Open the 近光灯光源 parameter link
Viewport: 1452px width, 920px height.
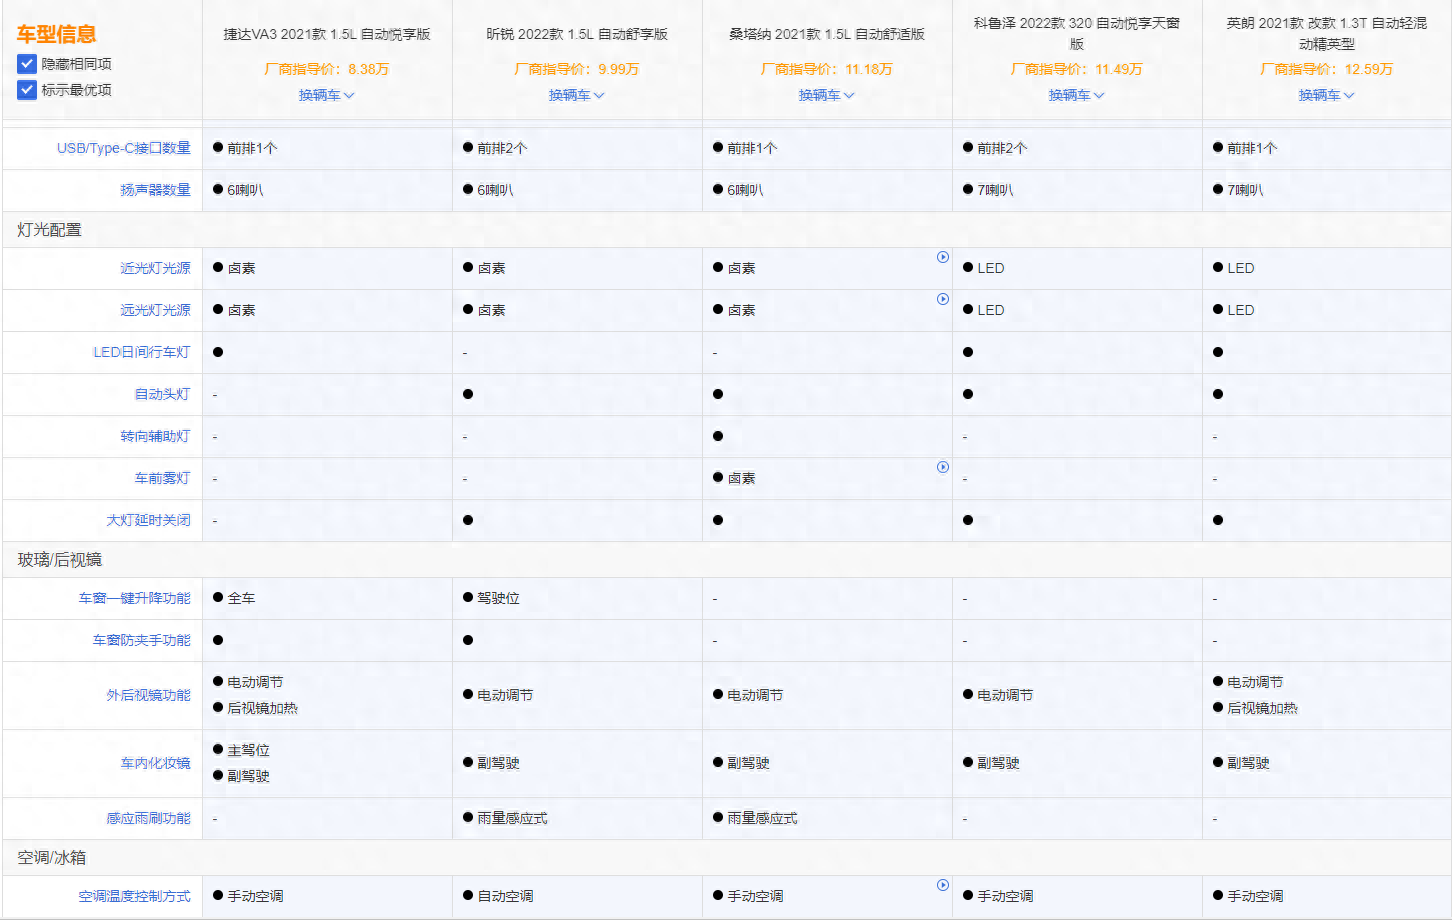click(x=155, y=268)
